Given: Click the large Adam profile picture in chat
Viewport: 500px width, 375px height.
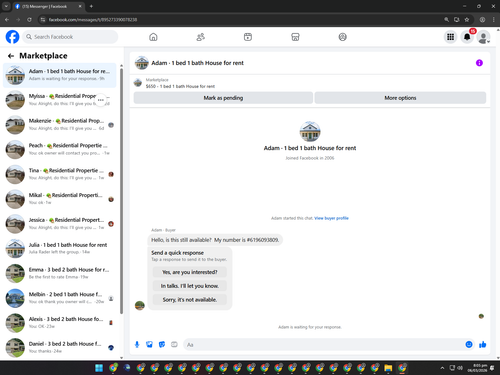Looking at the screenshot, I should coord(310,131).
